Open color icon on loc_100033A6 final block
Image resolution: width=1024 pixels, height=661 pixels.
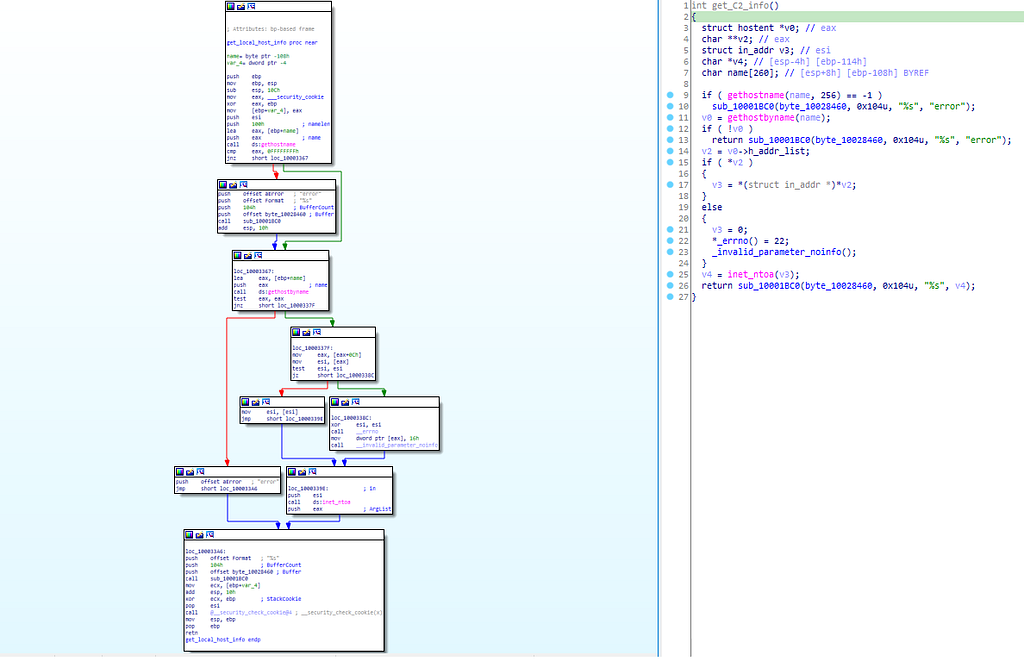189,534
